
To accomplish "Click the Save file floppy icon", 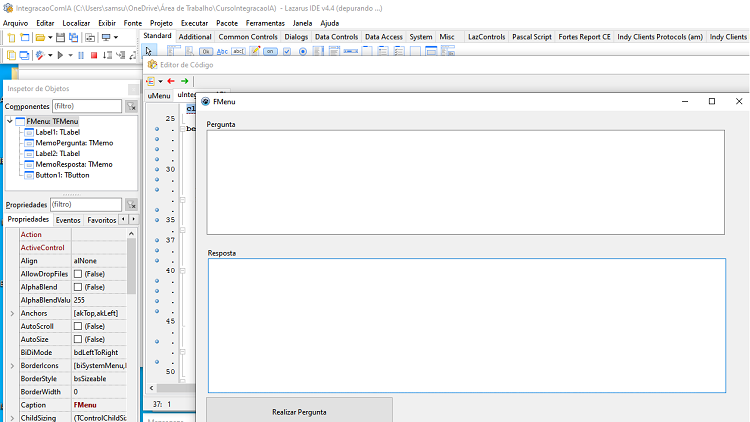I will tap(60, 37).
